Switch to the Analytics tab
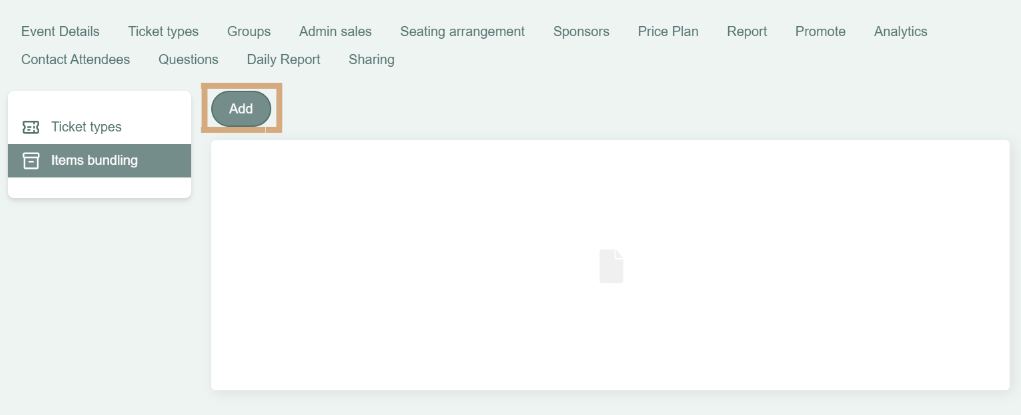This screenshot has height=415, width=1021. [x=901, y=31]
